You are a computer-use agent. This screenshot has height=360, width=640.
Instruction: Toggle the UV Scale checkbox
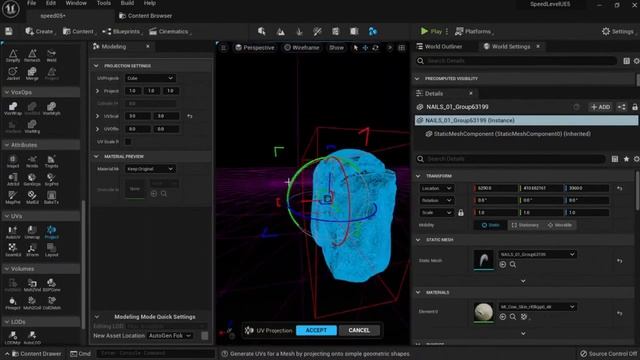tap(128, 142)
